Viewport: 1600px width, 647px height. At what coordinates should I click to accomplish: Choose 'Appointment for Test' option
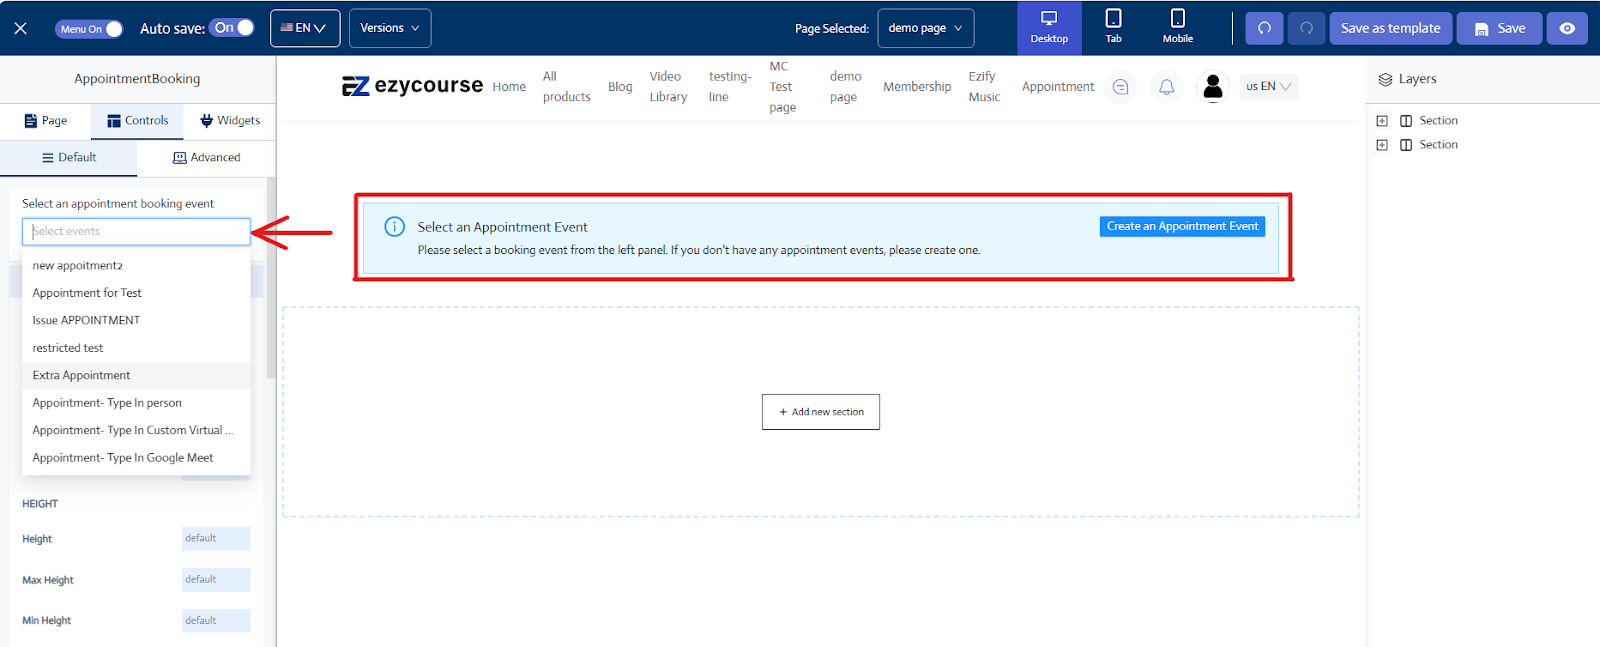(136, 293)
